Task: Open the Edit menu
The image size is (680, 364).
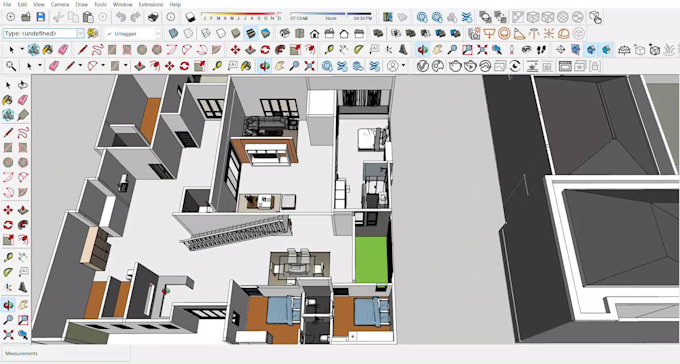Action: pyautogui.click(x=22, y=4)
